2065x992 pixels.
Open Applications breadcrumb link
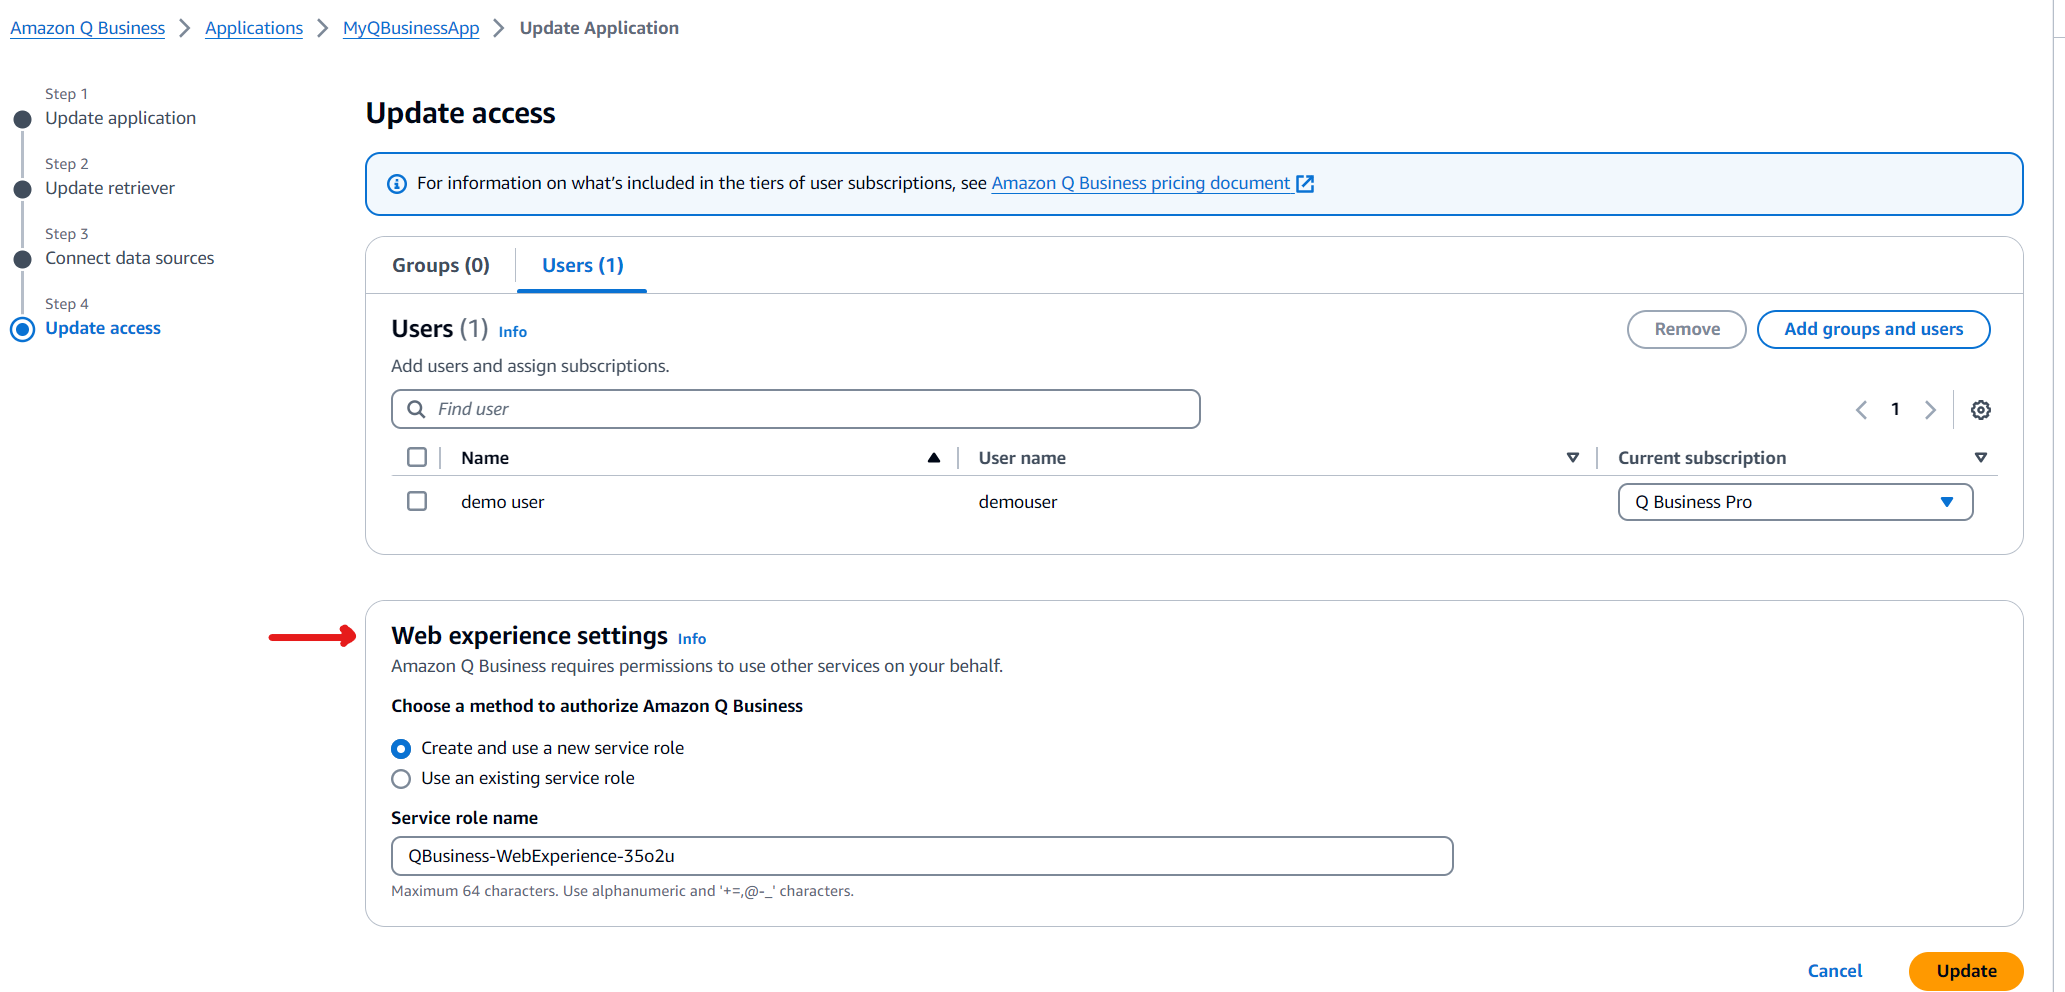click(x=254, y=28)
